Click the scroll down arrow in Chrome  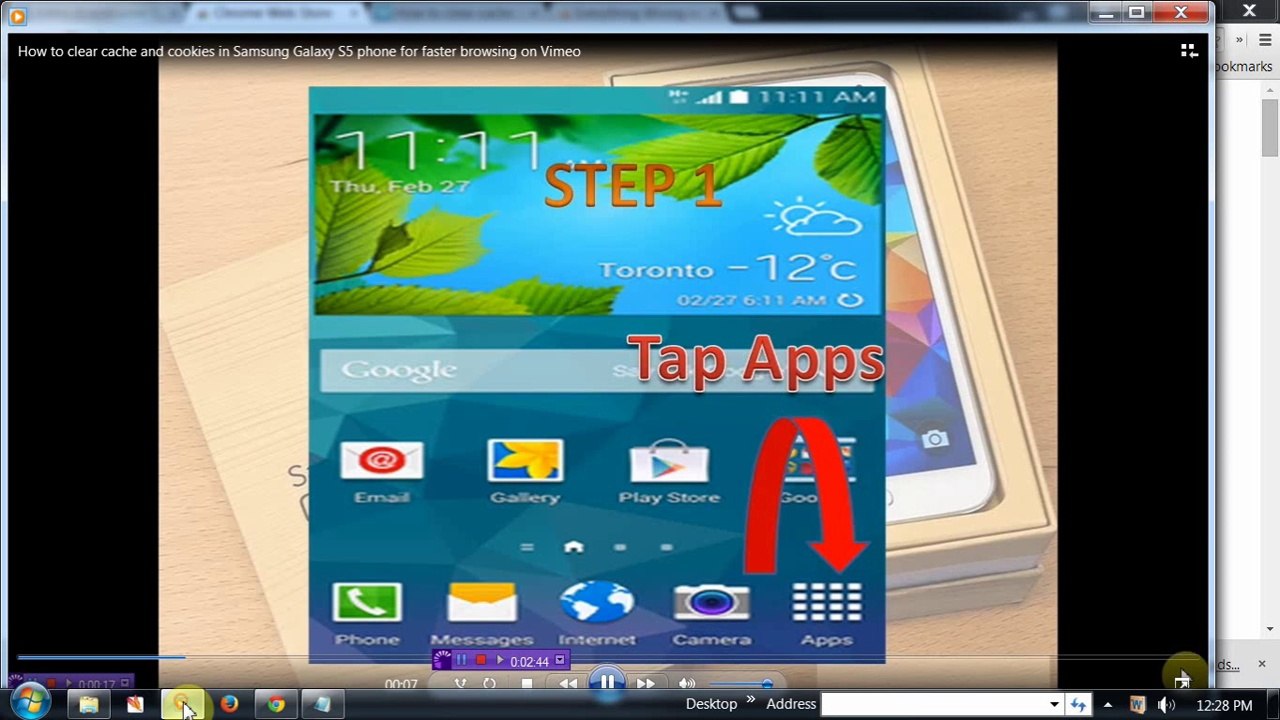point(1270,629)
